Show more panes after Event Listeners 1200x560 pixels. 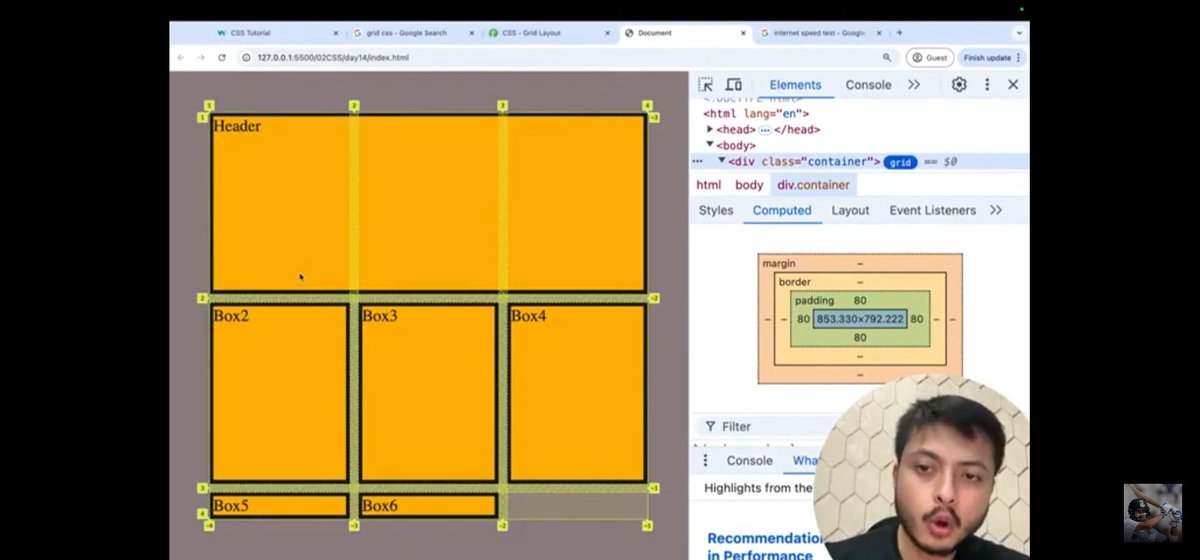995,211
